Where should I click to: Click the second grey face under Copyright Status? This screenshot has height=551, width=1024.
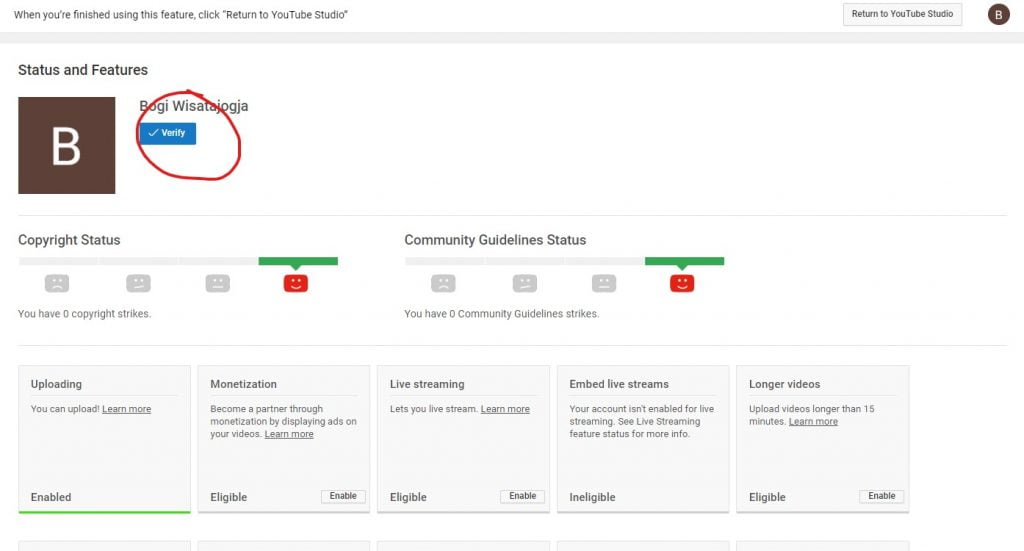[138, 283]
